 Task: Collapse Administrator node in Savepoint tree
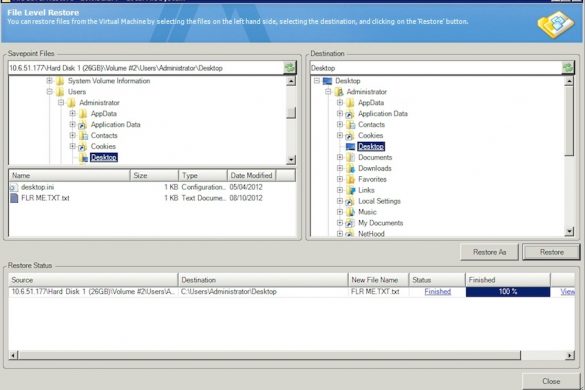tap(61, 102)
